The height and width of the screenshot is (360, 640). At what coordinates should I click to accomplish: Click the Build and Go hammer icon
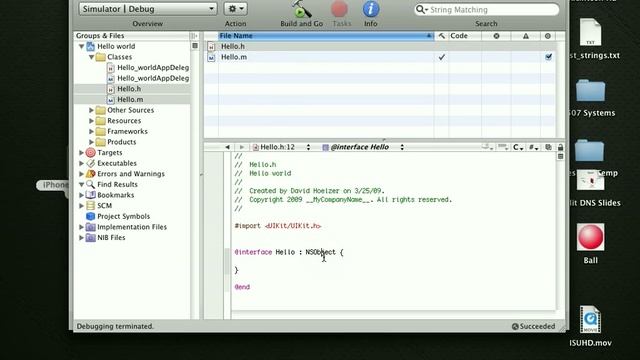(301, 9)
